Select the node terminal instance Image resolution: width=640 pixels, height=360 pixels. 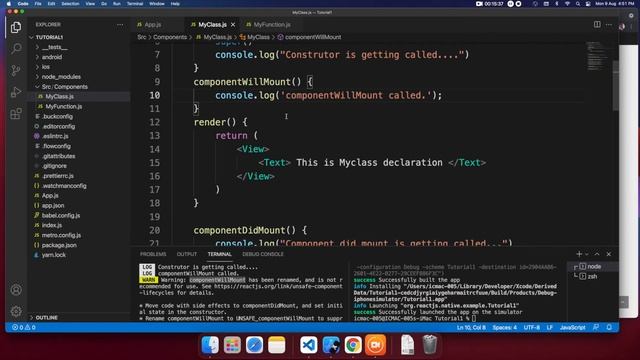[x=593, y=267]
